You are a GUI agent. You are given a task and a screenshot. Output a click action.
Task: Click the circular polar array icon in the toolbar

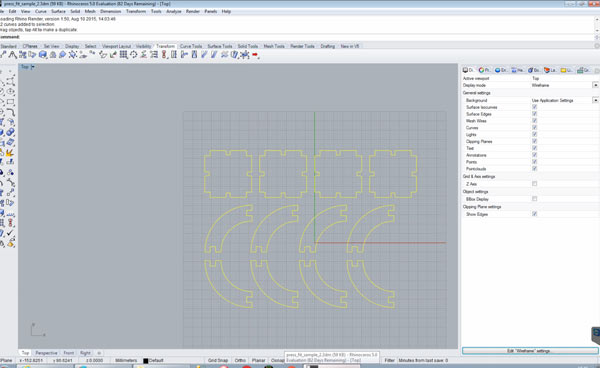(133, 55)
